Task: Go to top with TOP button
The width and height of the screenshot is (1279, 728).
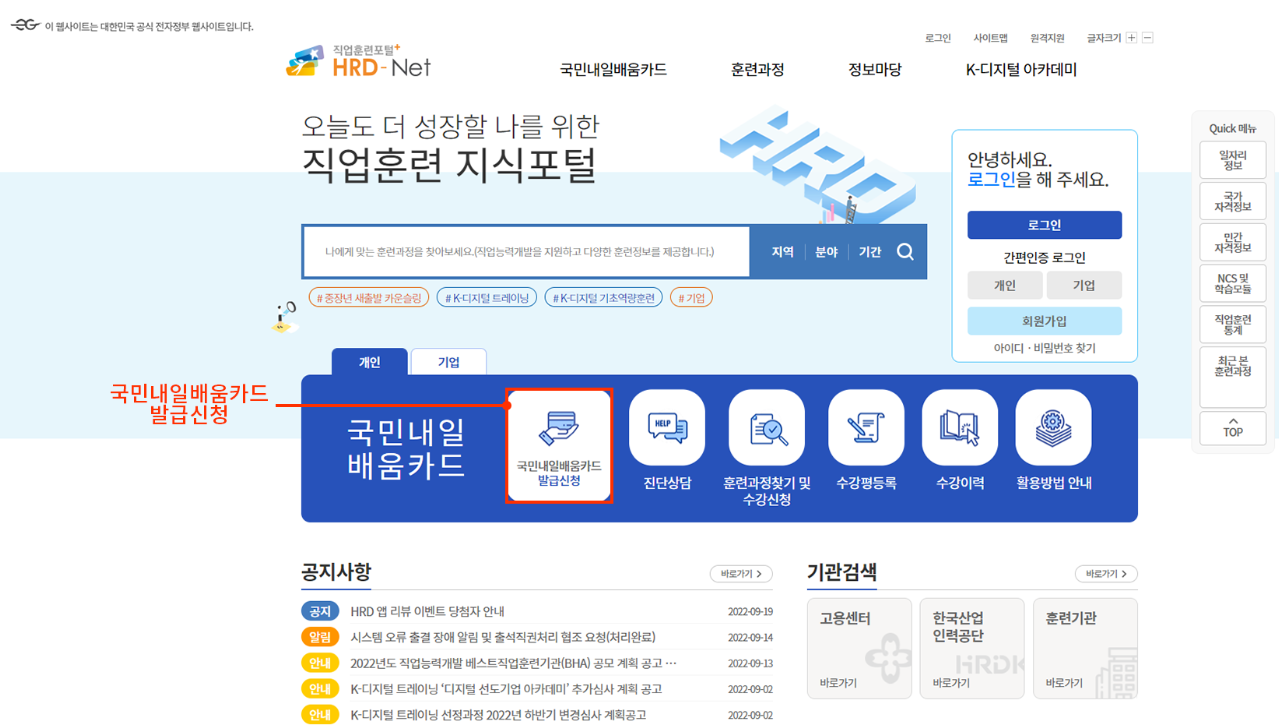Action: (1233, 428)
